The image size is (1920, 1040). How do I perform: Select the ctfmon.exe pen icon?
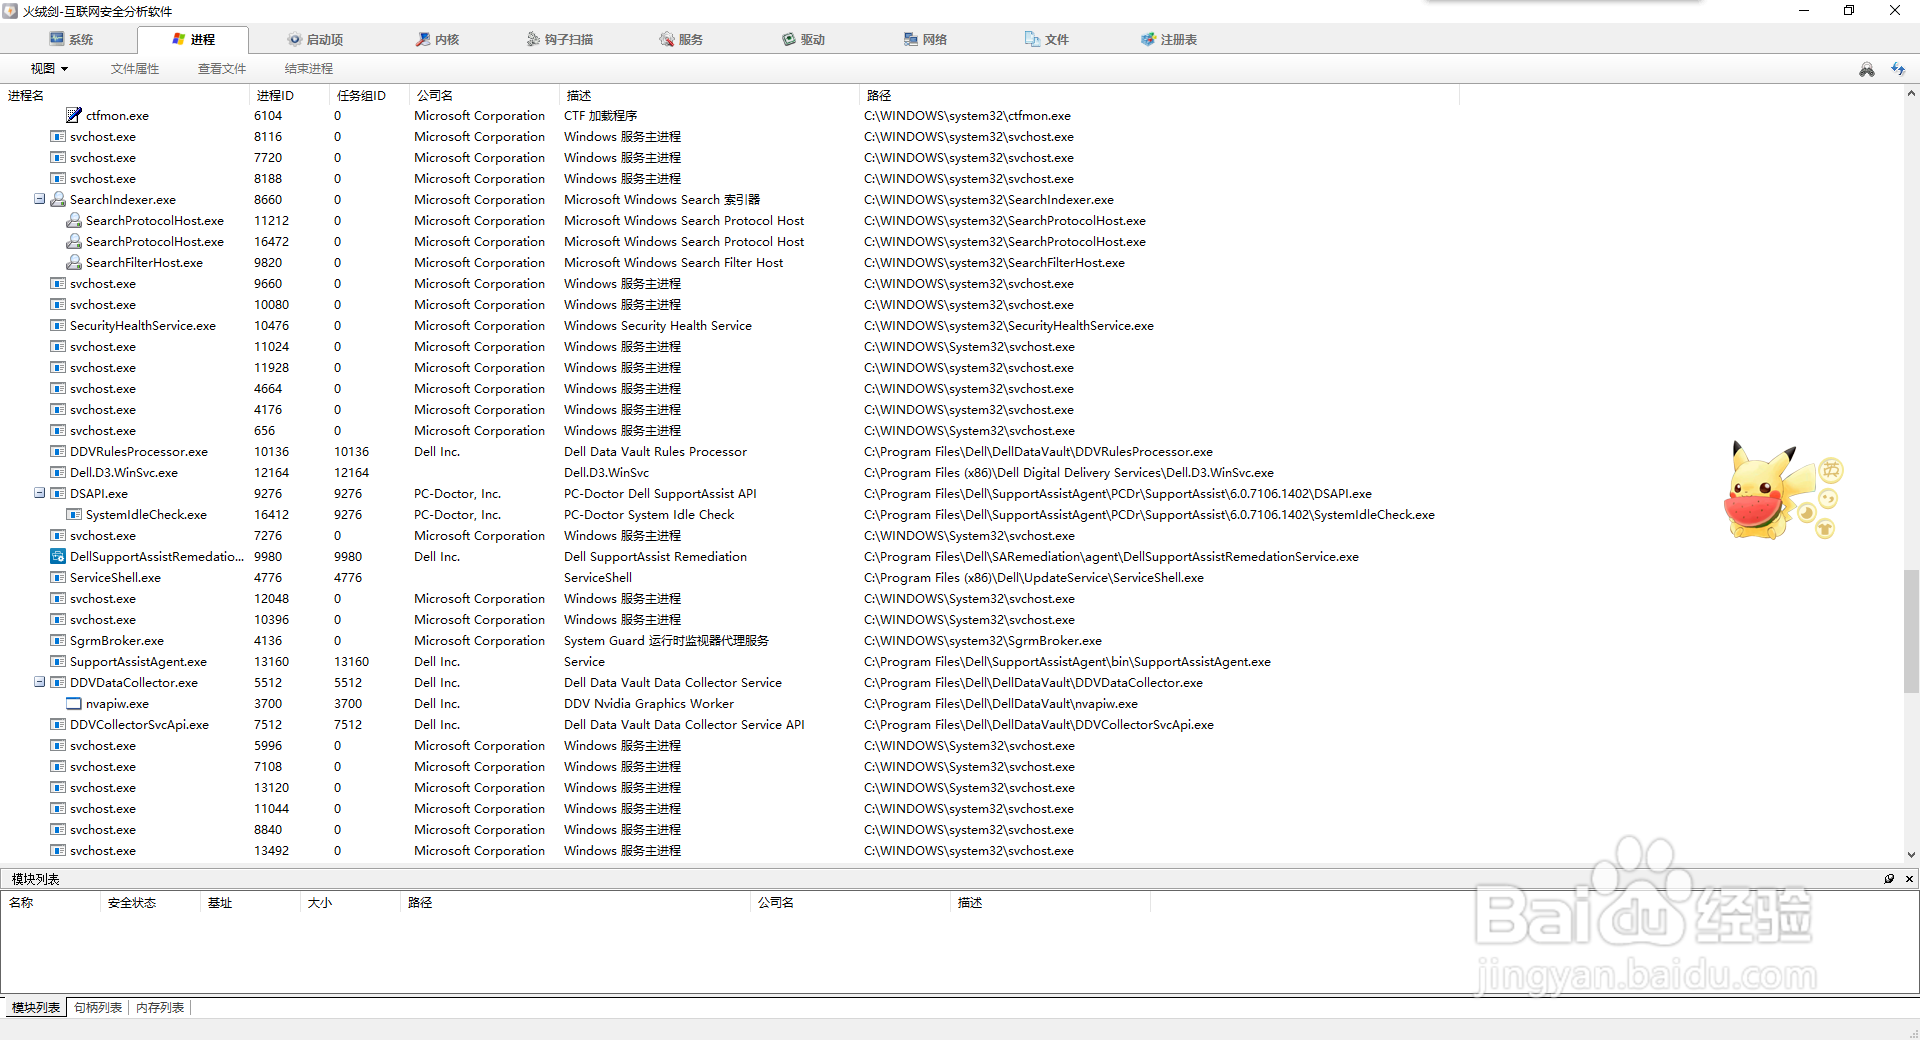[x=74, y=115]
